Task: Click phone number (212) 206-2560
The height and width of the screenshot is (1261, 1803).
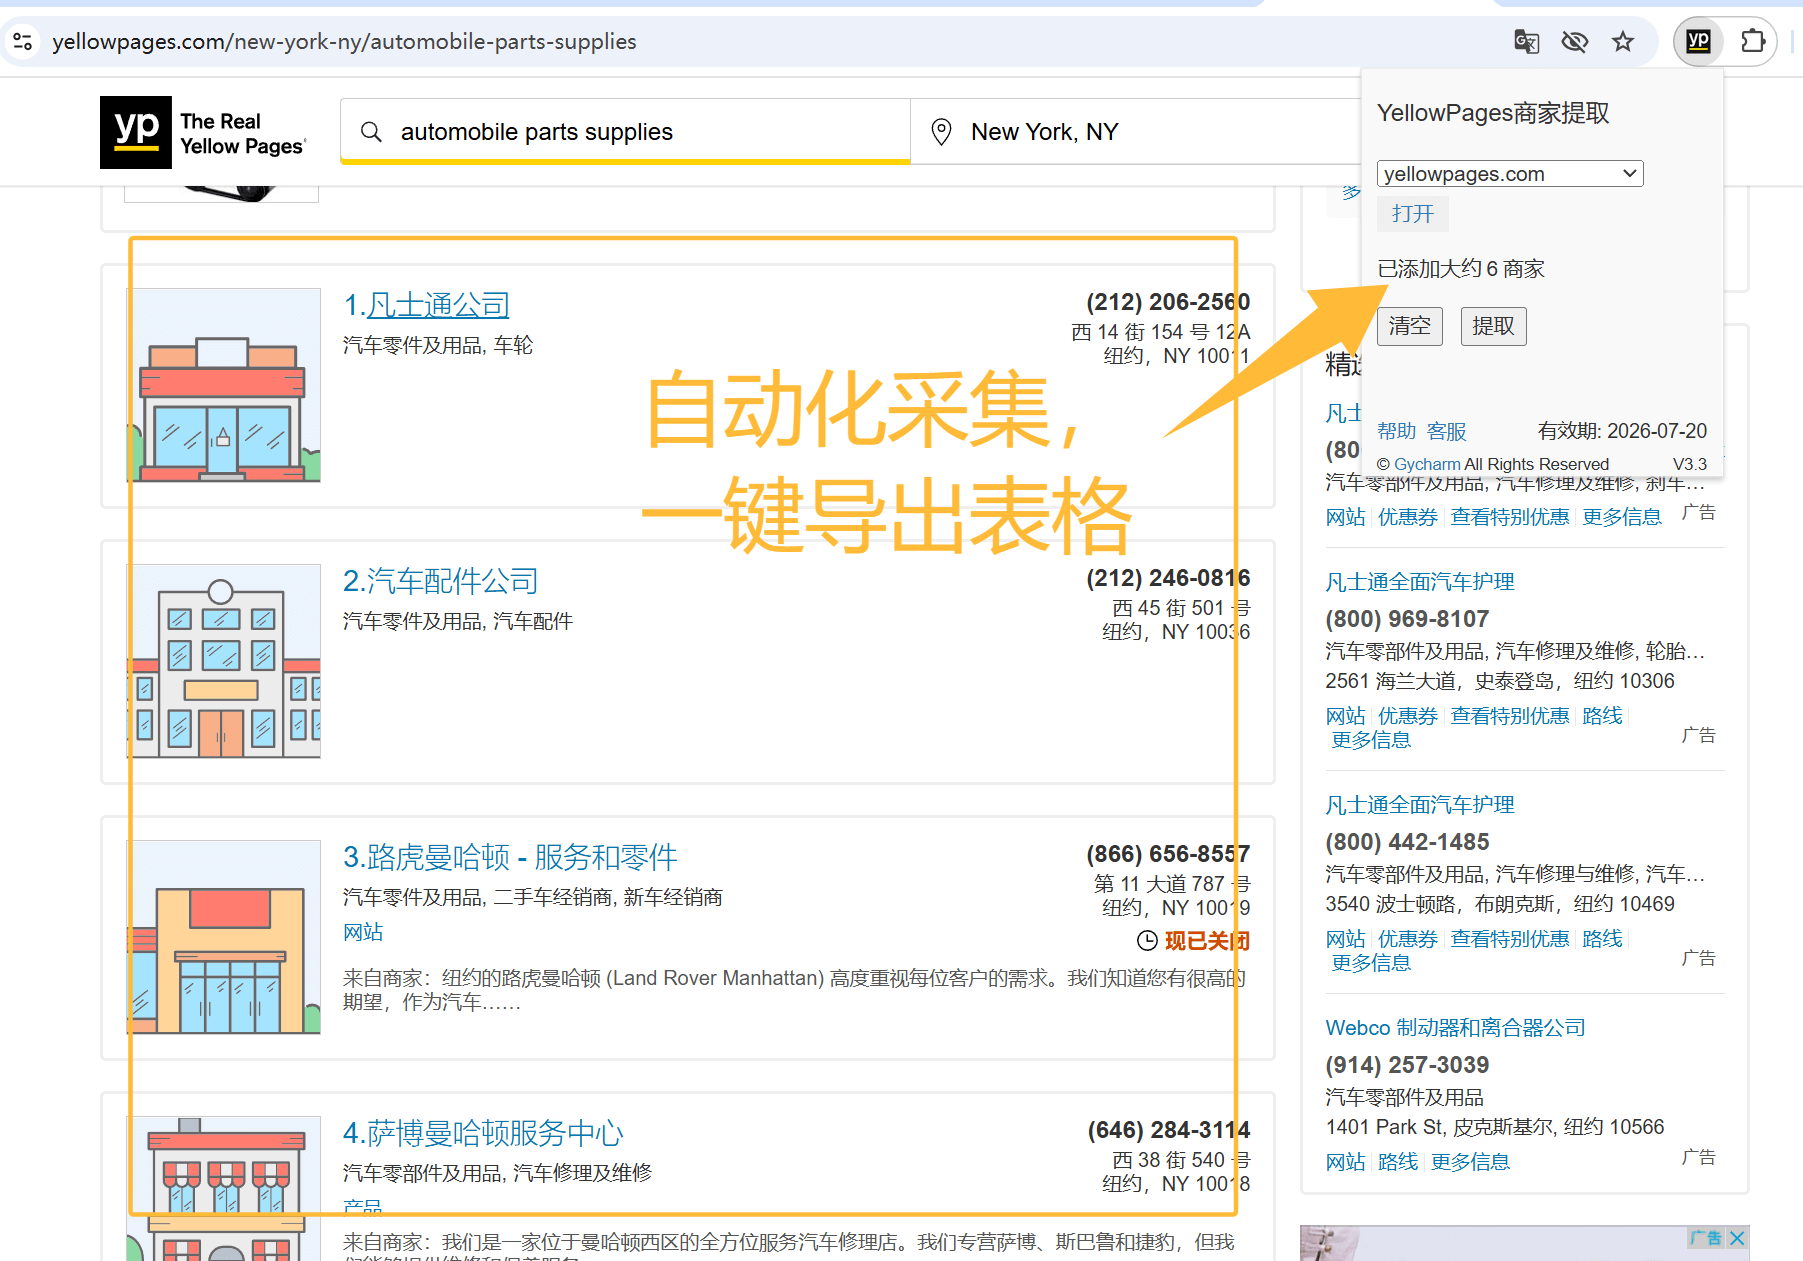Action: point(1168,302)
